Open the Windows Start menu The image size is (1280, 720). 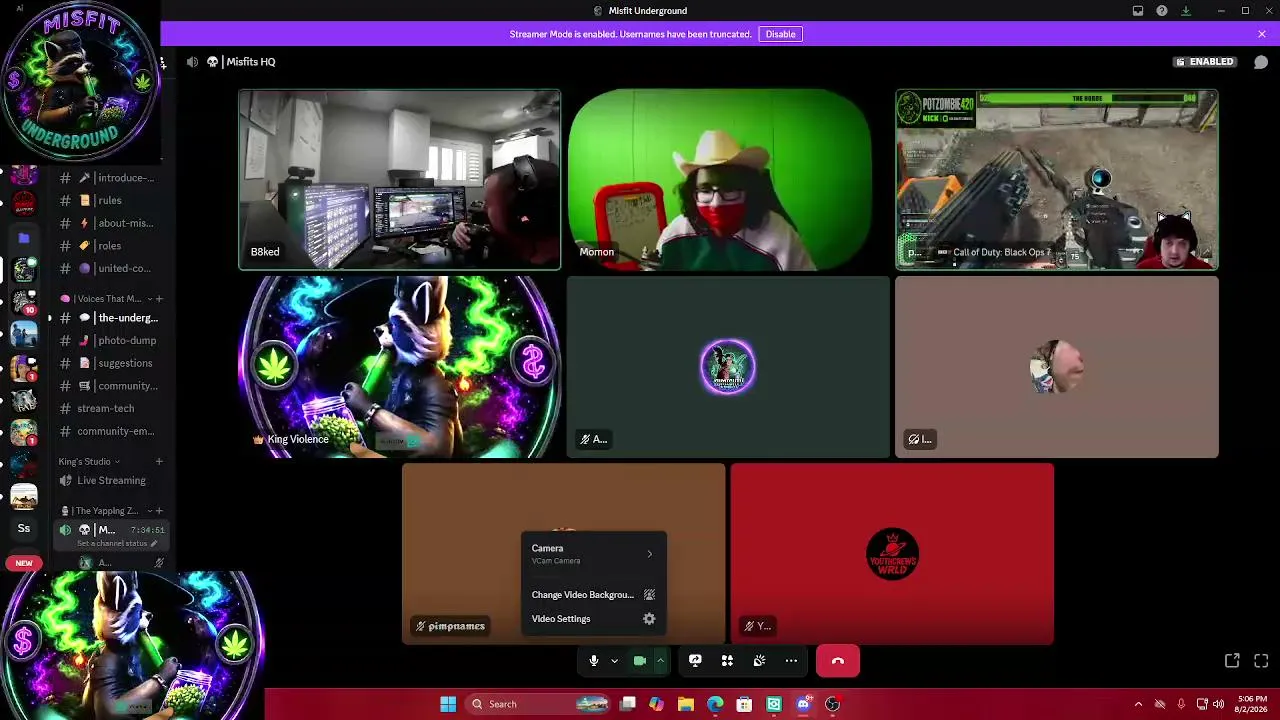448,704
